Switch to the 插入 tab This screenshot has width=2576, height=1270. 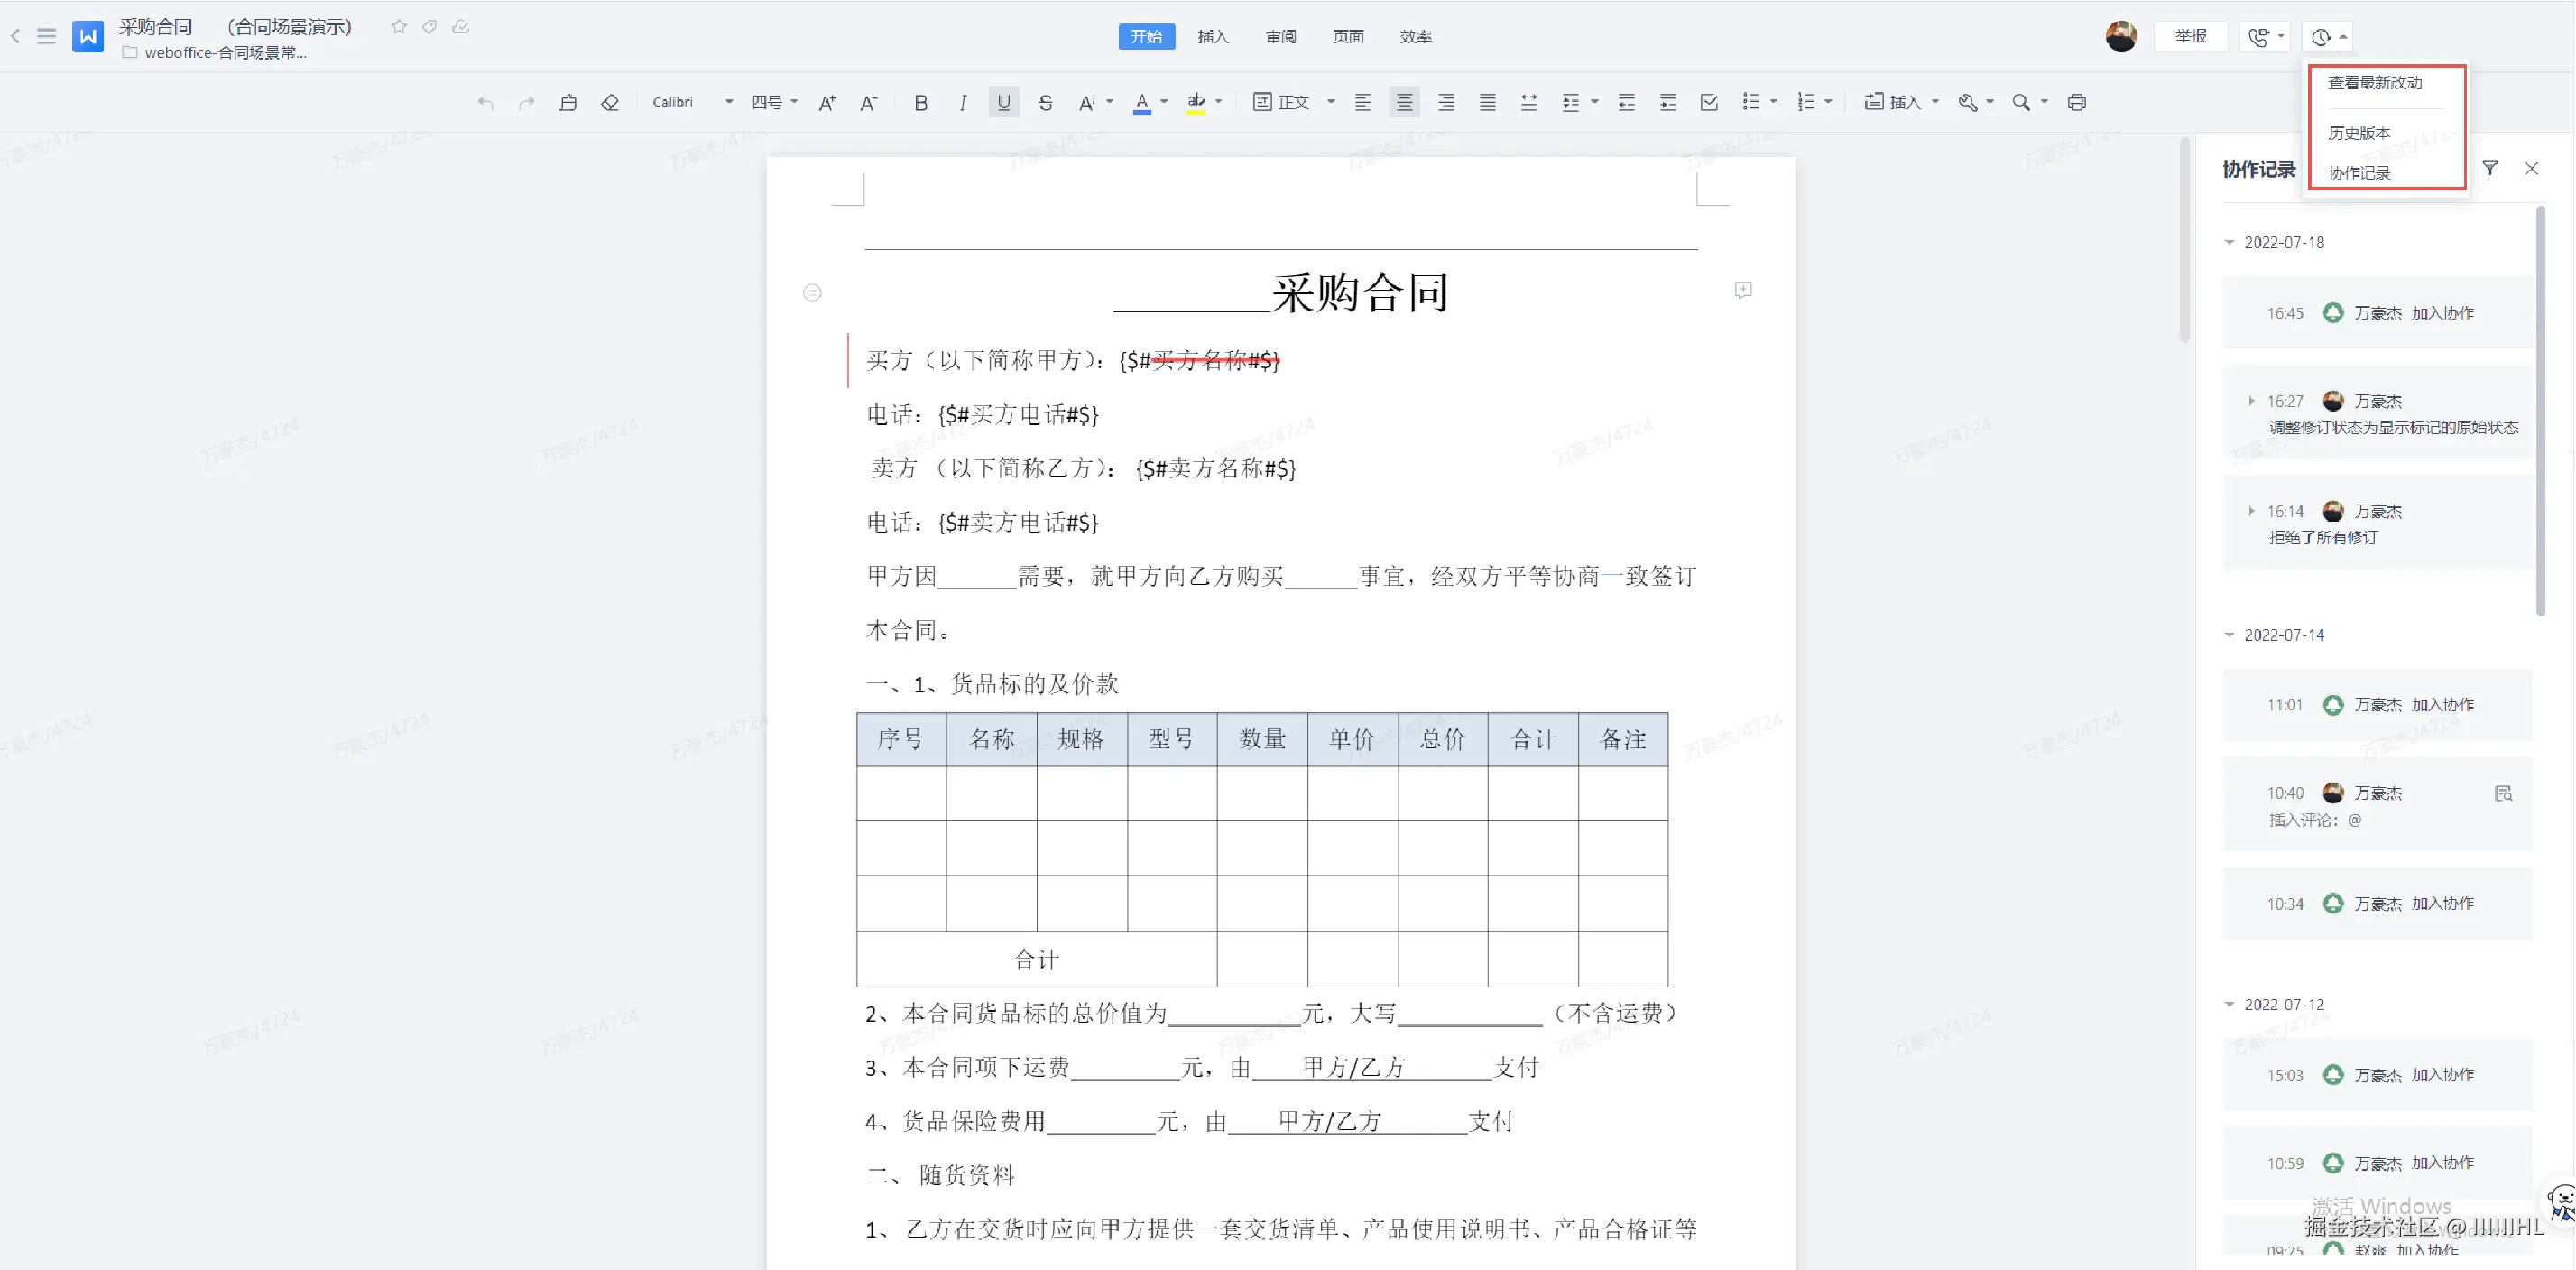coord(1213,37)
